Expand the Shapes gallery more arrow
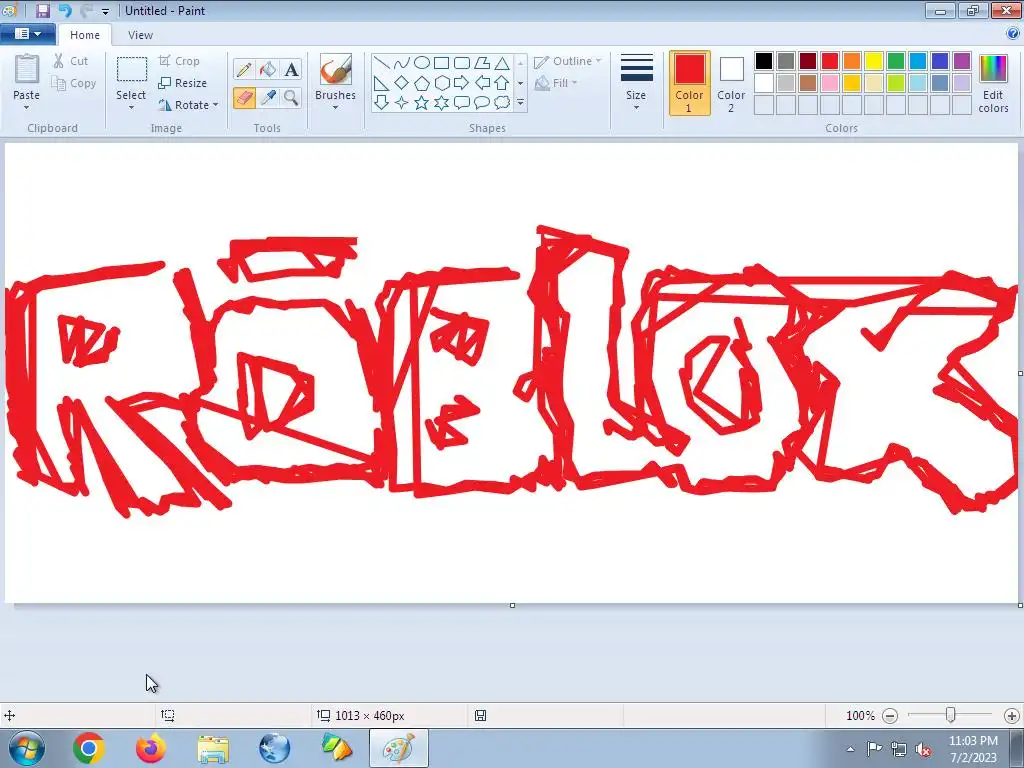The width and height of the screenshot is (1024, 768). point(520,103)
